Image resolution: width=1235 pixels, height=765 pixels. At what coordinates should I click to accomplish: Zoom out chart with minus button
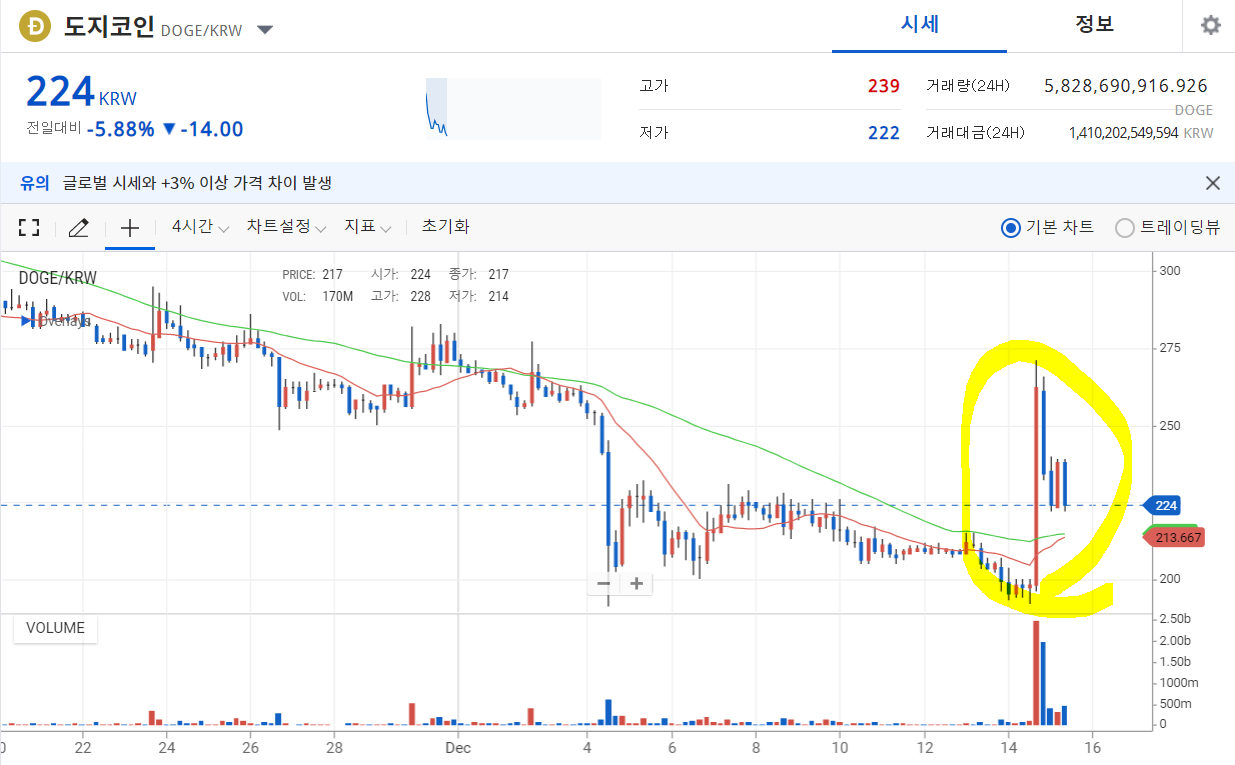point(604,583)
